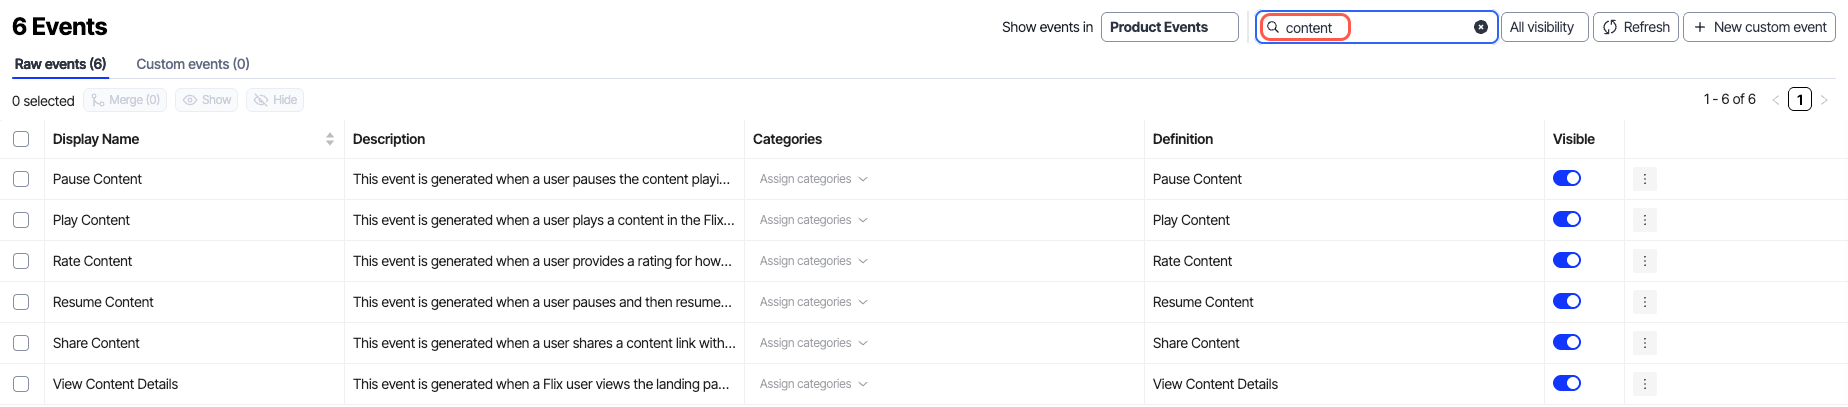Sort by Display Name using sort arrows
Viewport: 1848px width, 407px height.
click(x=330, y=139)
